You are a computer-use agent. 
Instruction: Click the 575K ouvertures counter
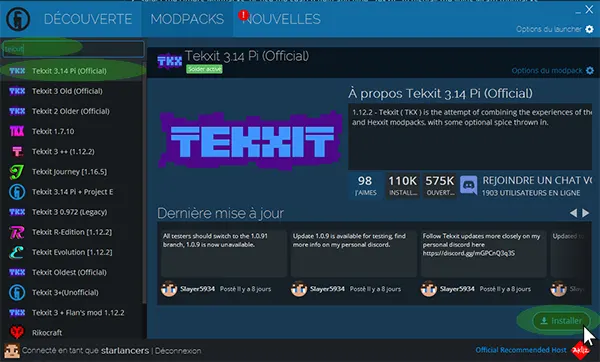point(440,185)
